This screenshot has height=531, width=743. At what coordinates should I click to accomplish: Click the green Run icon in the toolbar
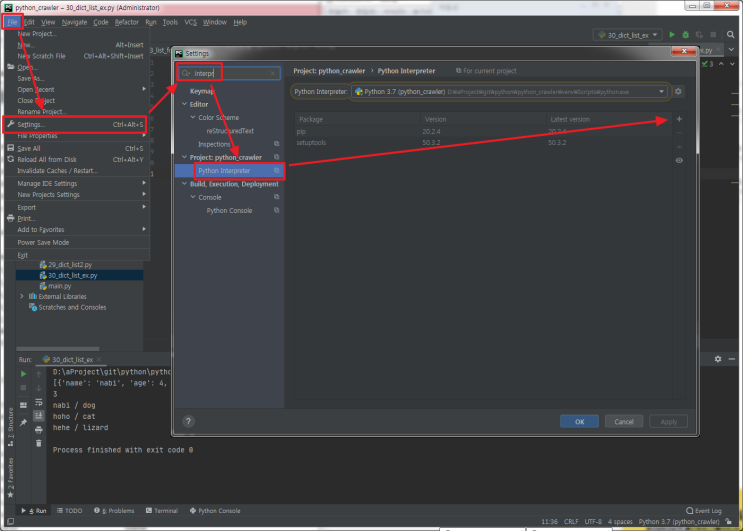671,35
